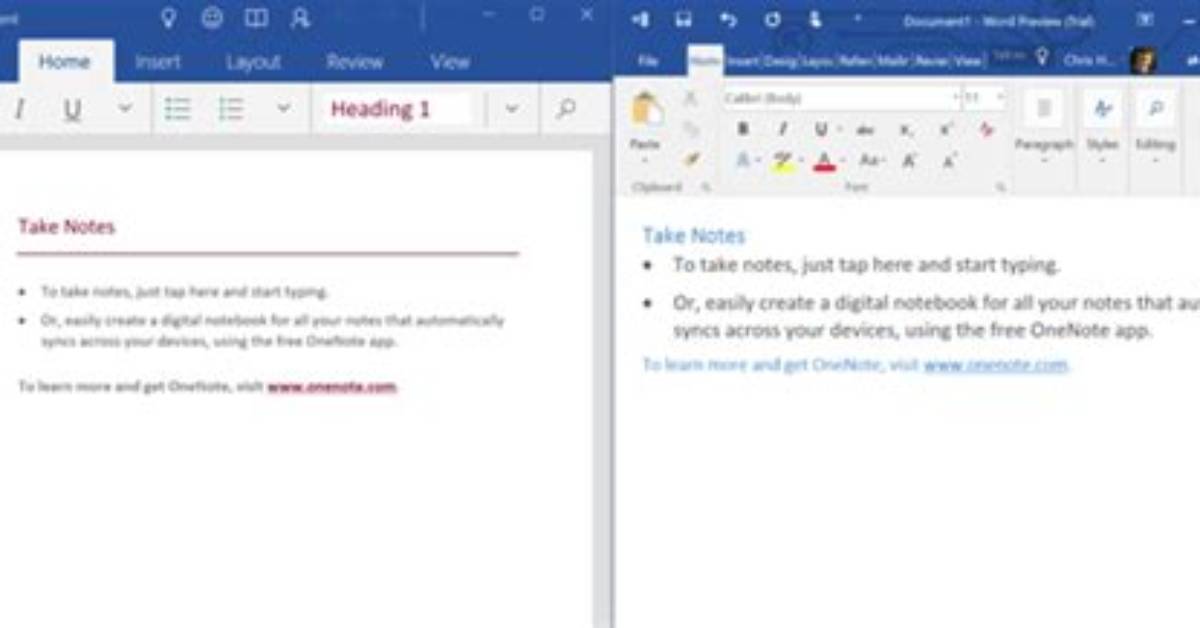Switch to Read mode with the book icon in the left window
This screenshot has width=1200, height=628.
pyautogui.click(x=256, y=17)
